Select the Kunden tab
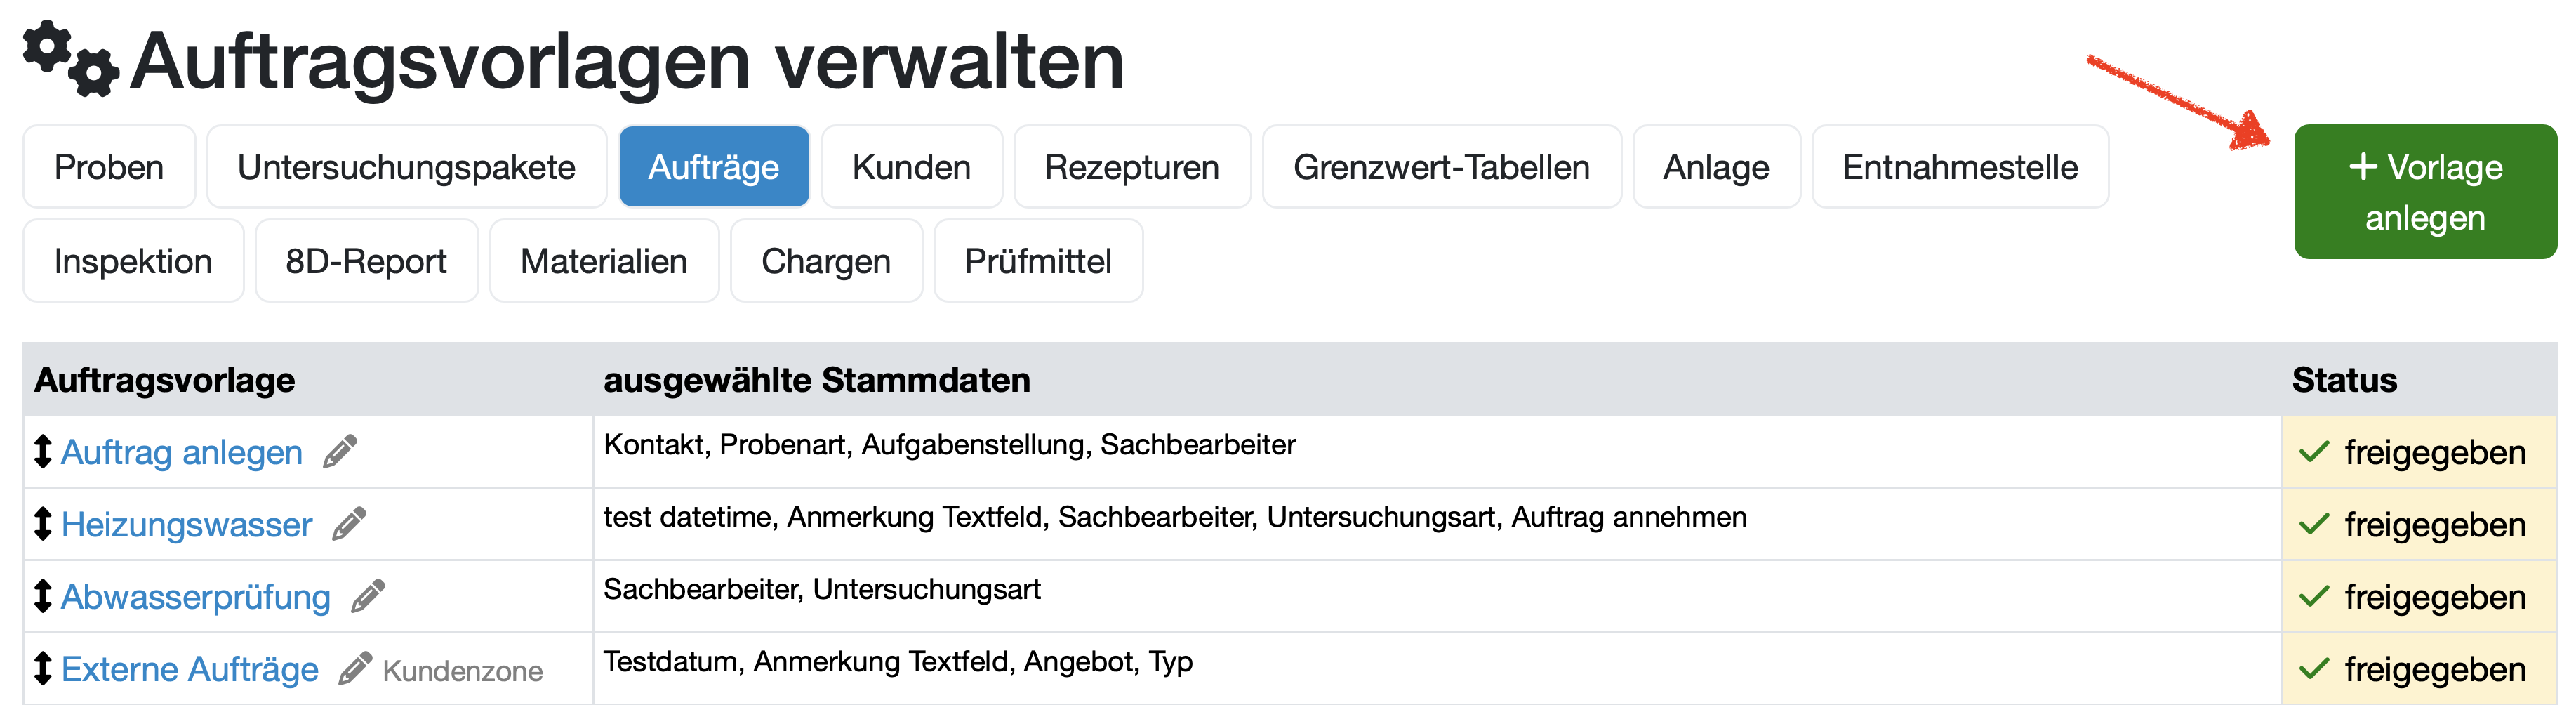2576x705 pixels. 911,166
